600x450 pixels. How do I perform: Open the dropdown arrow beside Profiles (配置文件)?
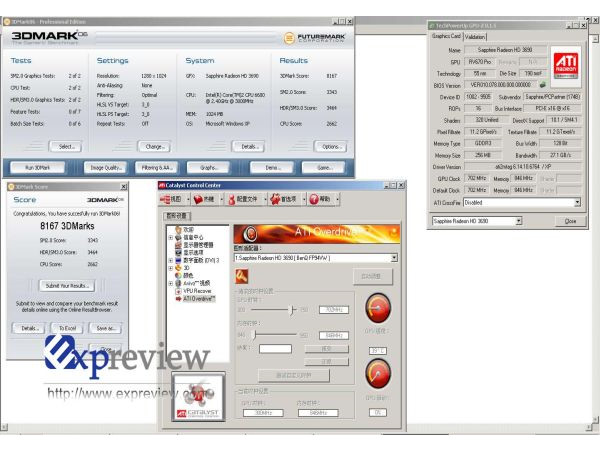pyautogui.click(x=265, y=199)
